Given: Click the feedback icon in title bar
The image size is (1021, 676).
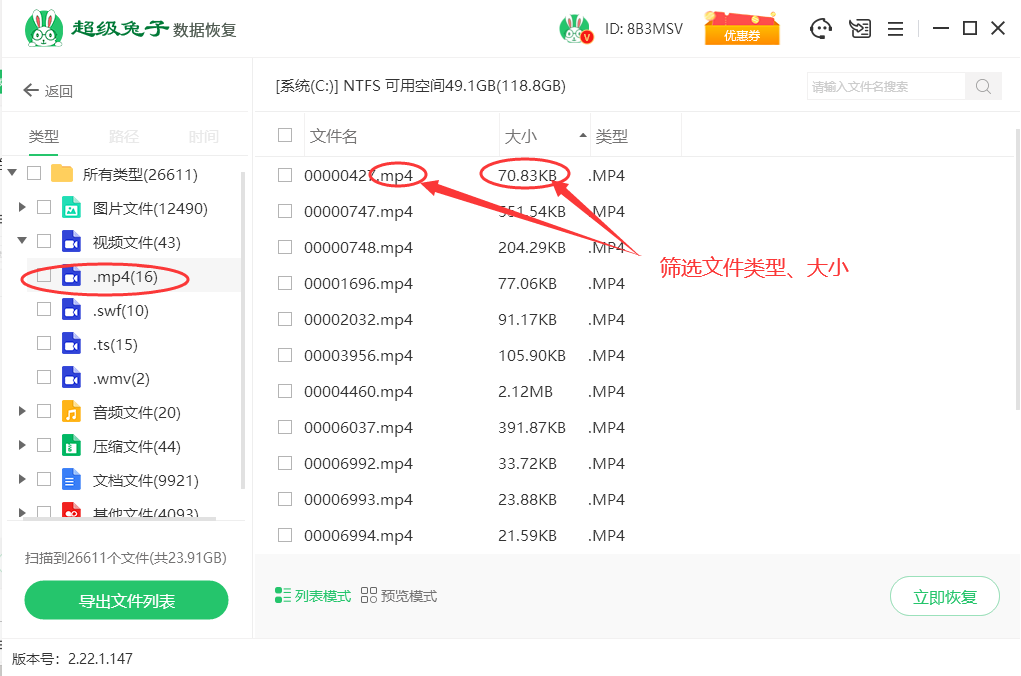Looking at the screenshot, I should coord(859,29).
